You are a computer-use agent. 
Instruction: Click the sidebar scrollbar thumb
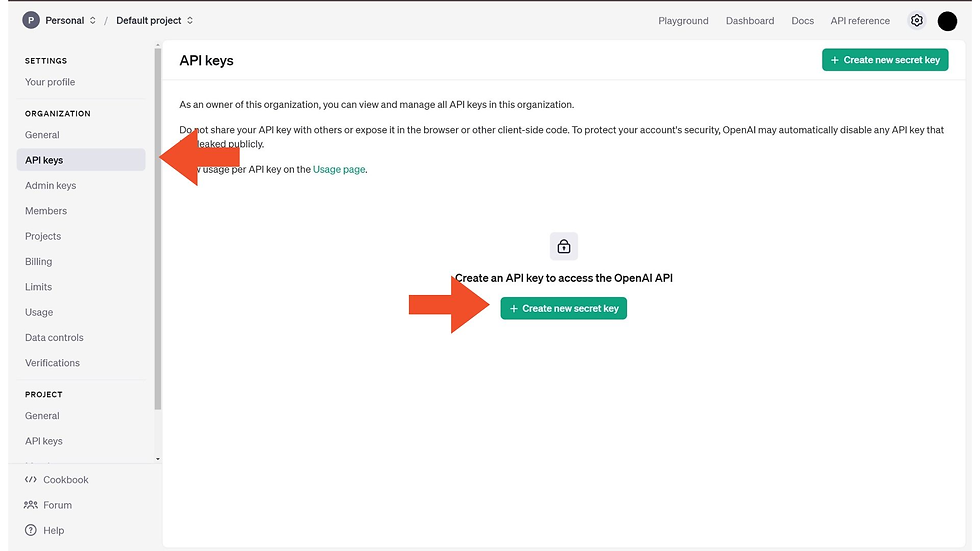pos(158,228)
